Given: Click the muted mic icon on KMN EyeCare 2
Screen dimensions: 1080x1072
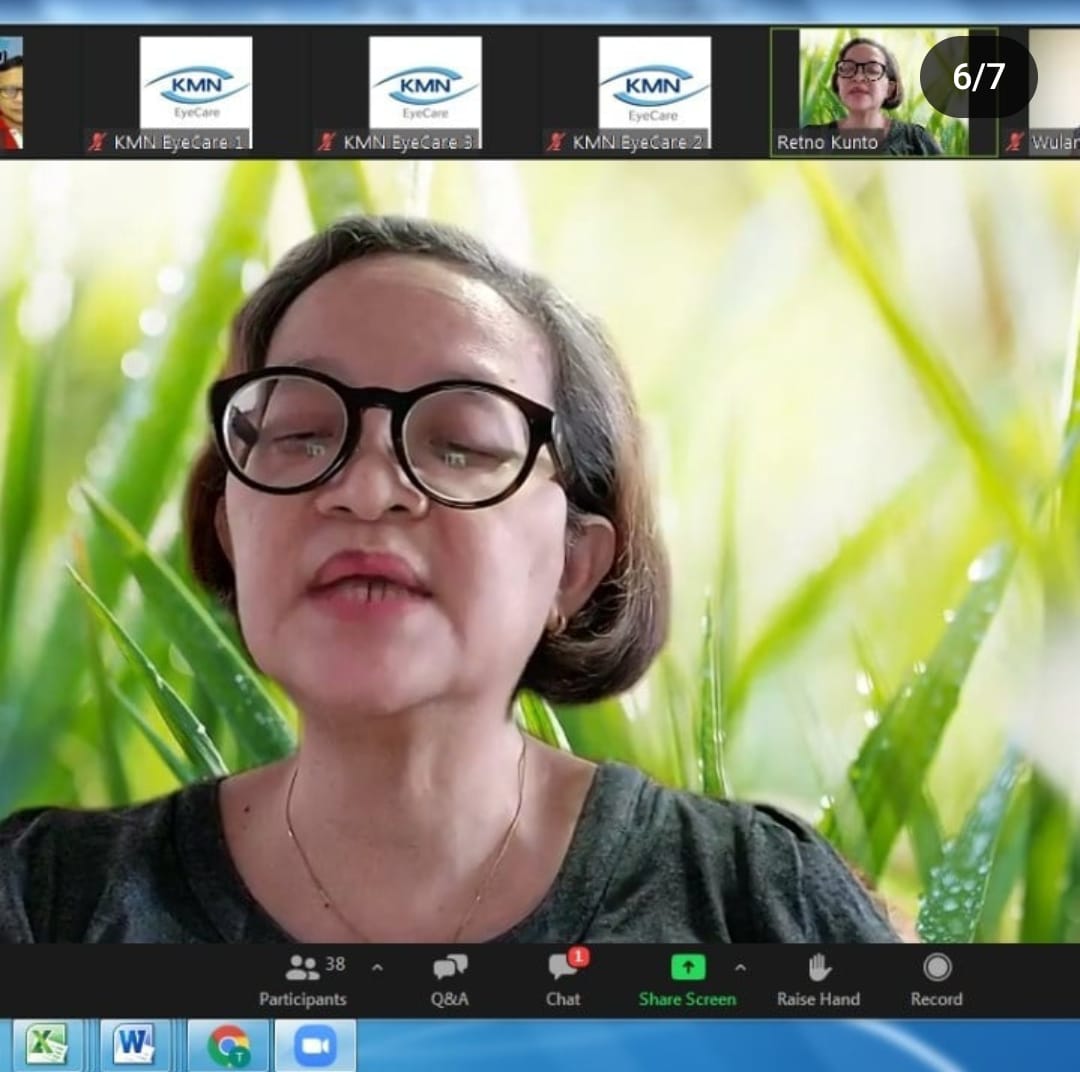Looking at the screenshot, I should point(556,142).
